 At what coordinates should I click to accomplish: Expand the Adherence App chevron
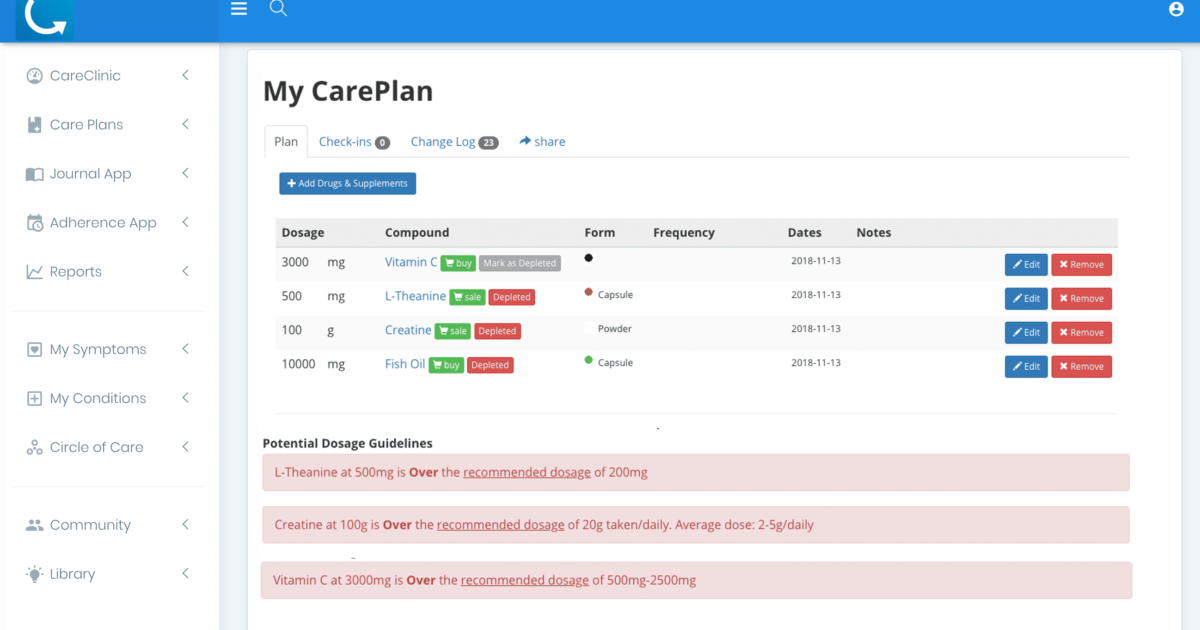[185, 222]
